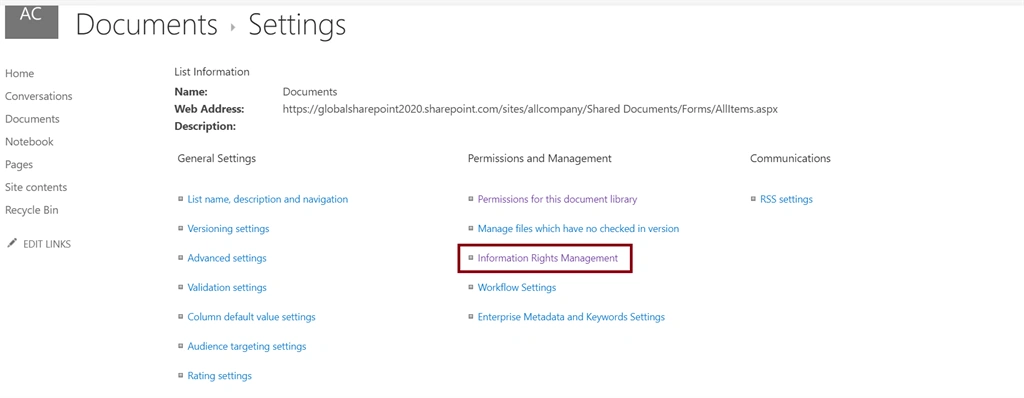Open Manage files with no checked in version
The width and height of the screenshot is (1024, 398).
(579, 229)
